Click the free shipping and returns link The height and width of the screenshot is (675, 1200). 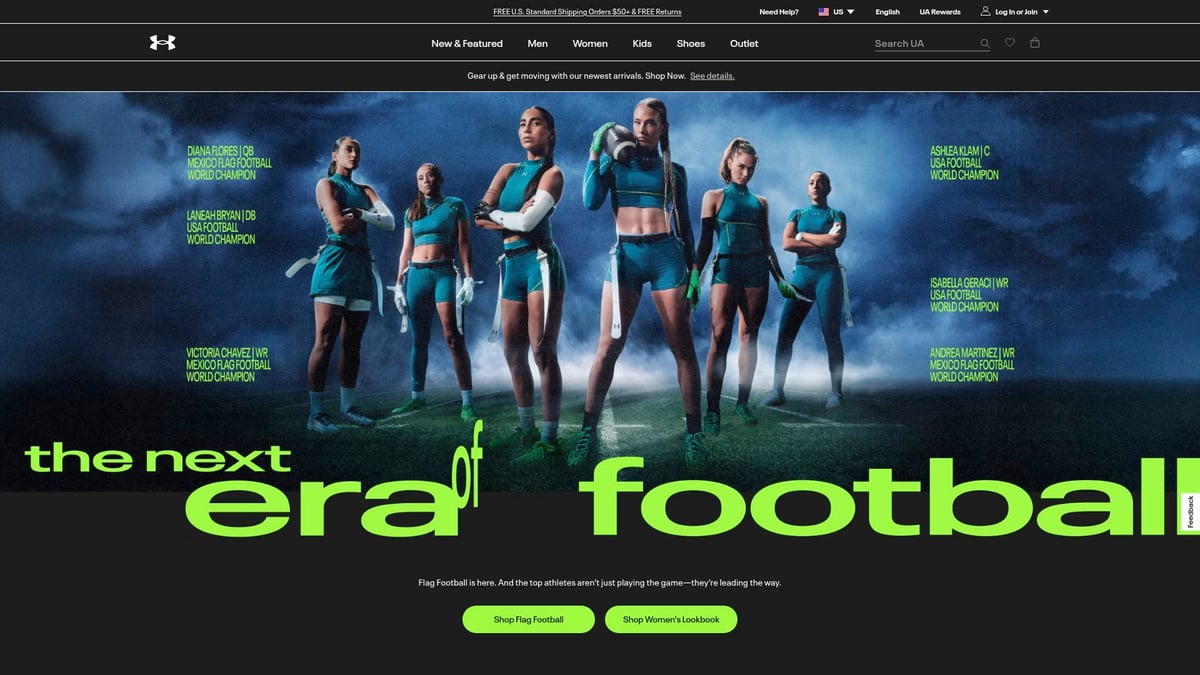pyautogui.click(x=587, y=12)
